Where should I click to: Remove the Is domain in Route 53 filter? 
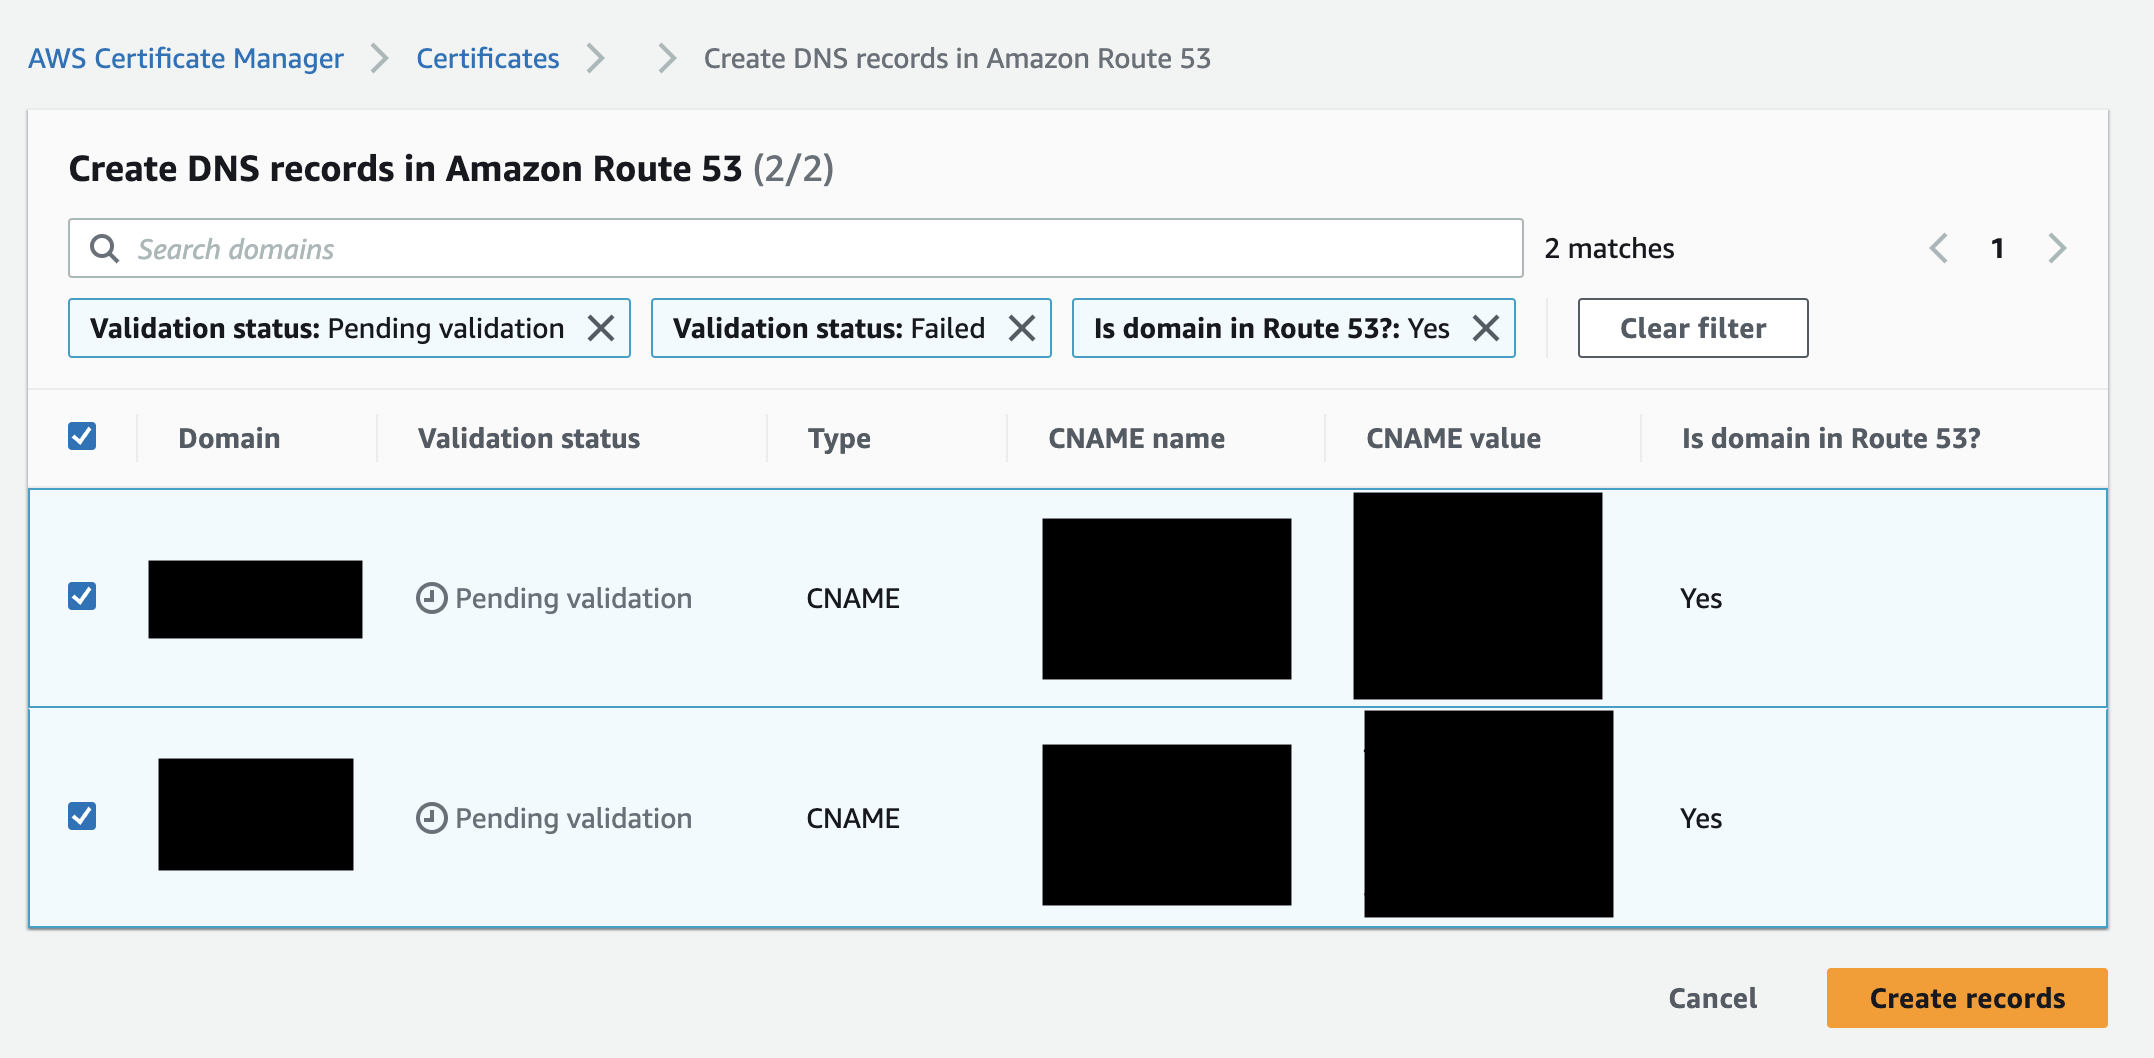[x=1486, y=328]
